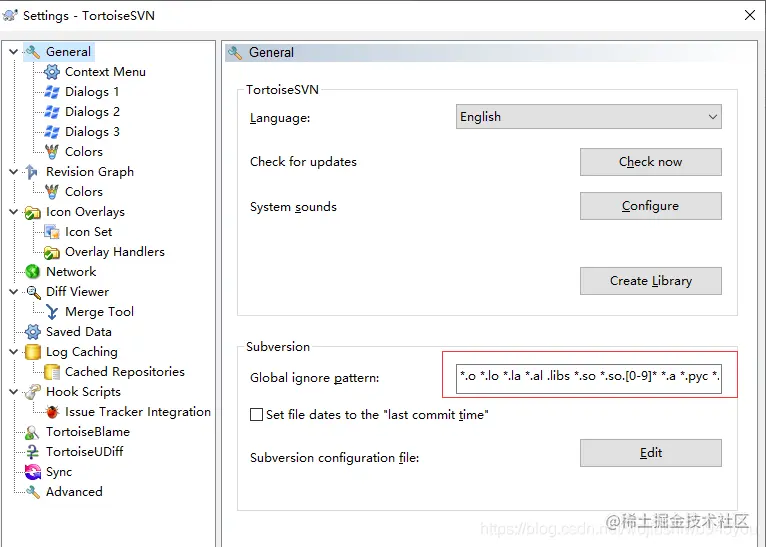Viewport: 766px width, 547px height.
Task: Click Configure for system sounds
Action: tap(651, 206)
